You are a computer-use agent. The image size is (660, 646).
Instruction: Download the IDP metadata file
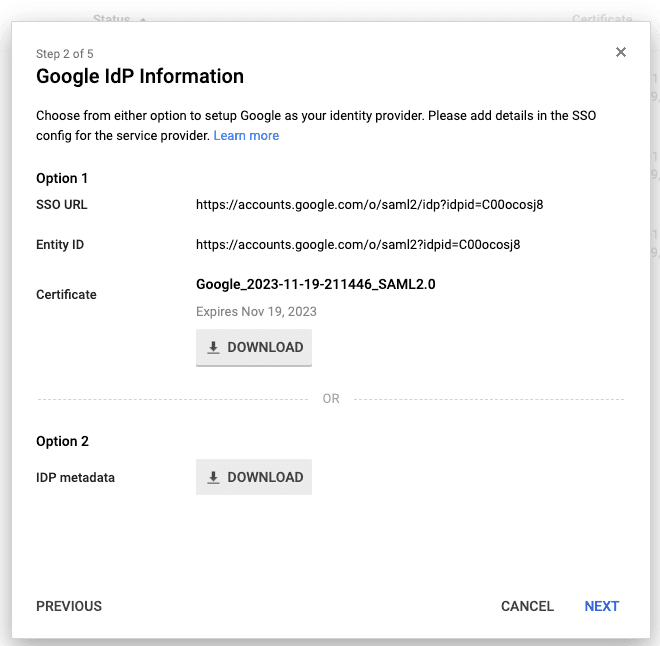pos(254,477)
